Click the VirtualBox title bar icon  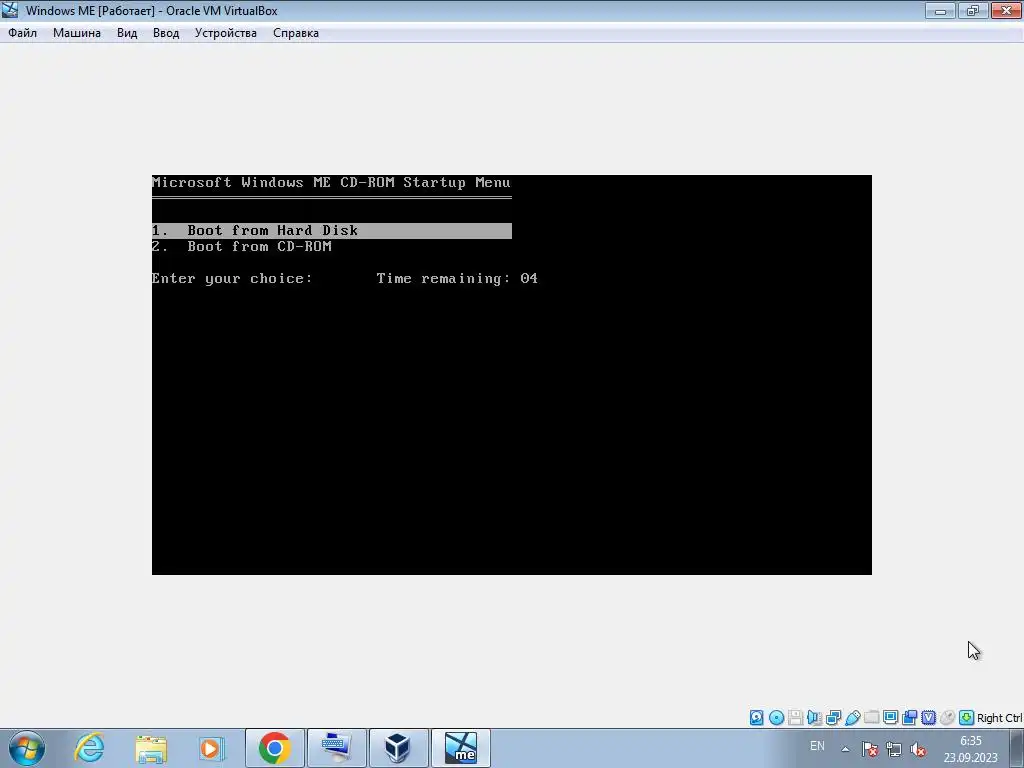tap(10, 10)
